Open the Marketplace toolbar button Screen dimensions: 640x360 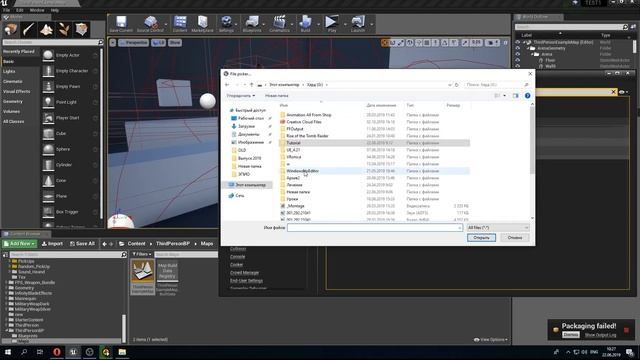coord(202,24)
